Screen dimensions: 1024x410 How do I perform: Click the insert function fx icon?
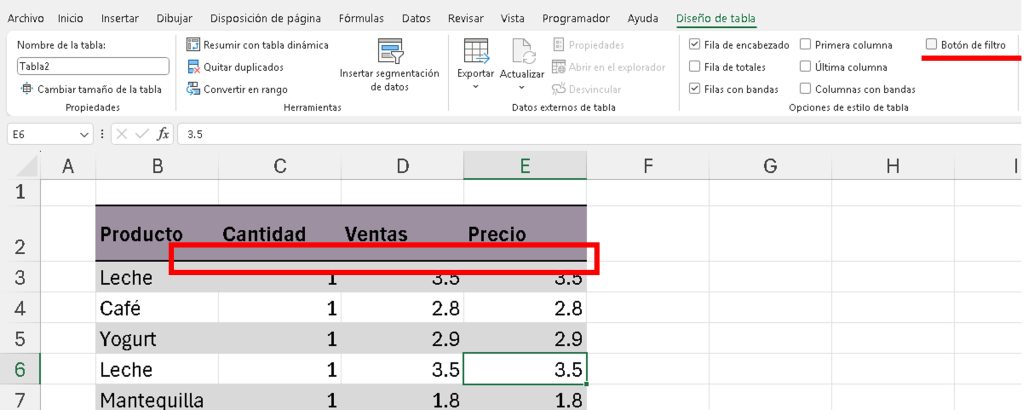point(163,134)
